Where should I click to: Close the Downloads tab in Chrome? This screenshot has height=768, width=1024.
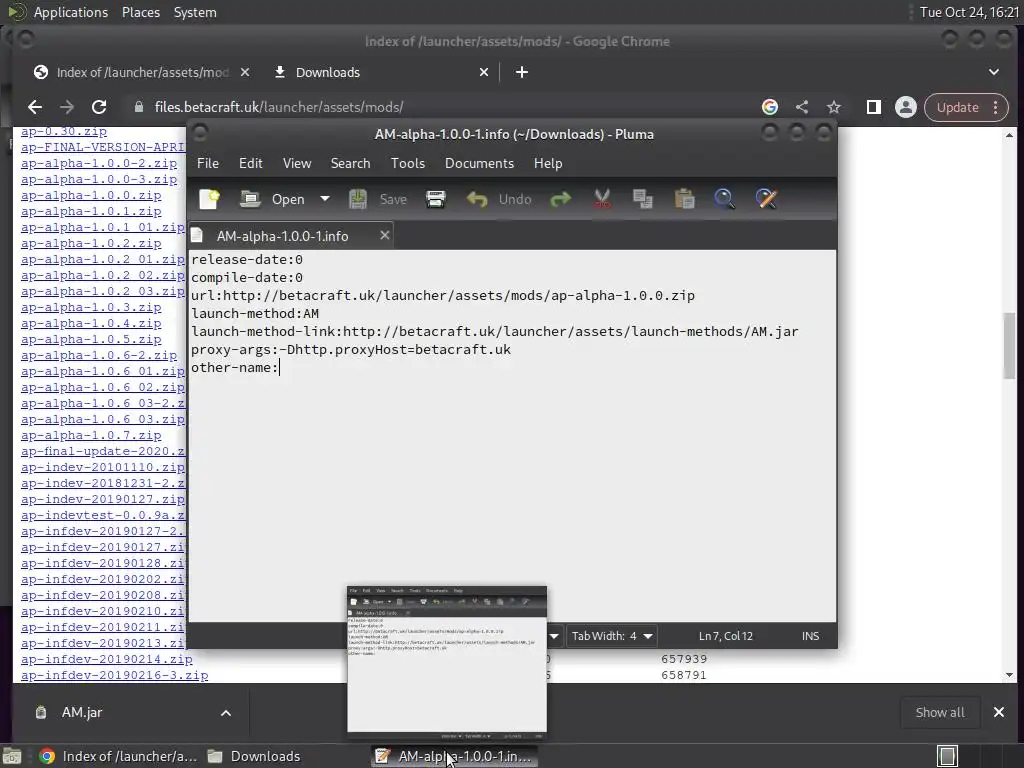click(x=484, y=72)
